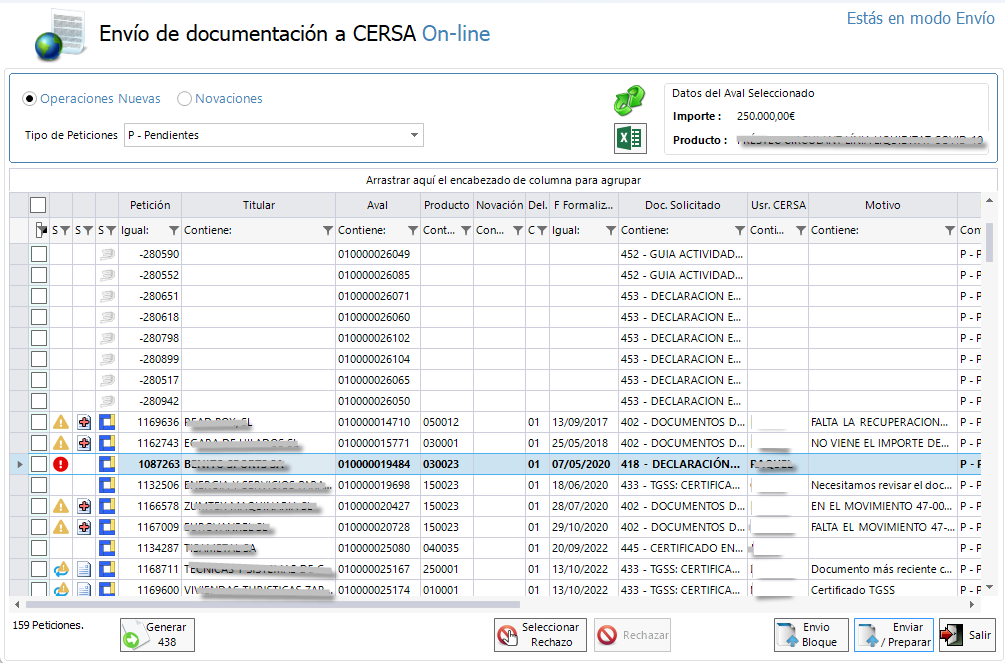Click the grey scroll icon in row -280942
Screen dimensions: 1005x663
[x=107, y=401]
